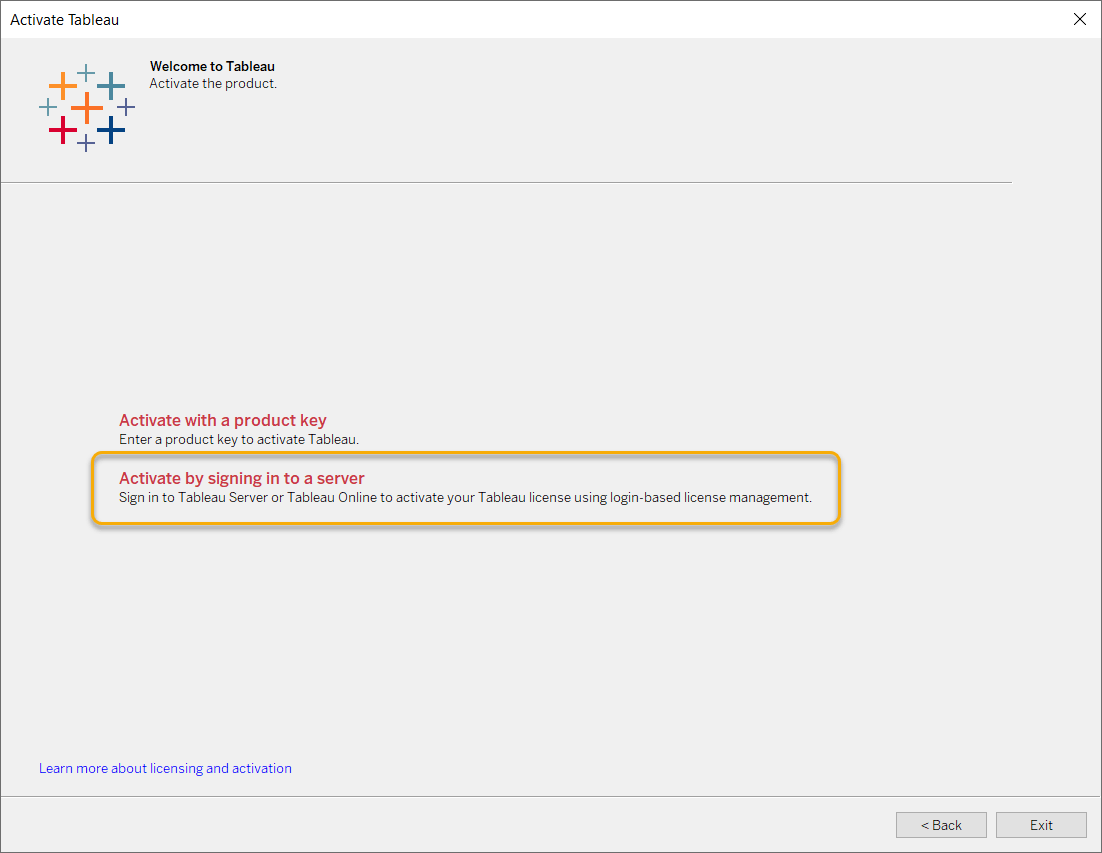Choose Activate with a product key
The height and width of the screenshot is (853, 1102).
(222, 420)
